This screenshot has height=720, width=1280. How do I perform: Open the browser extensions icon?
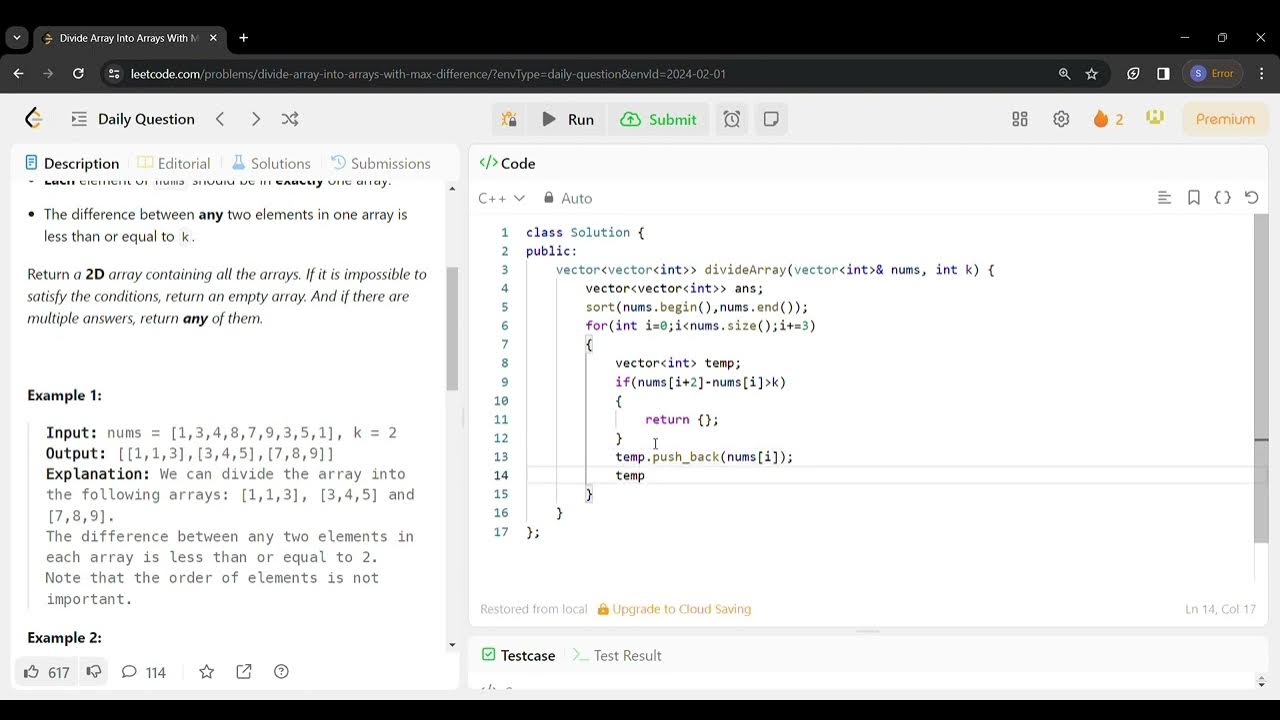click(1133, 73)
